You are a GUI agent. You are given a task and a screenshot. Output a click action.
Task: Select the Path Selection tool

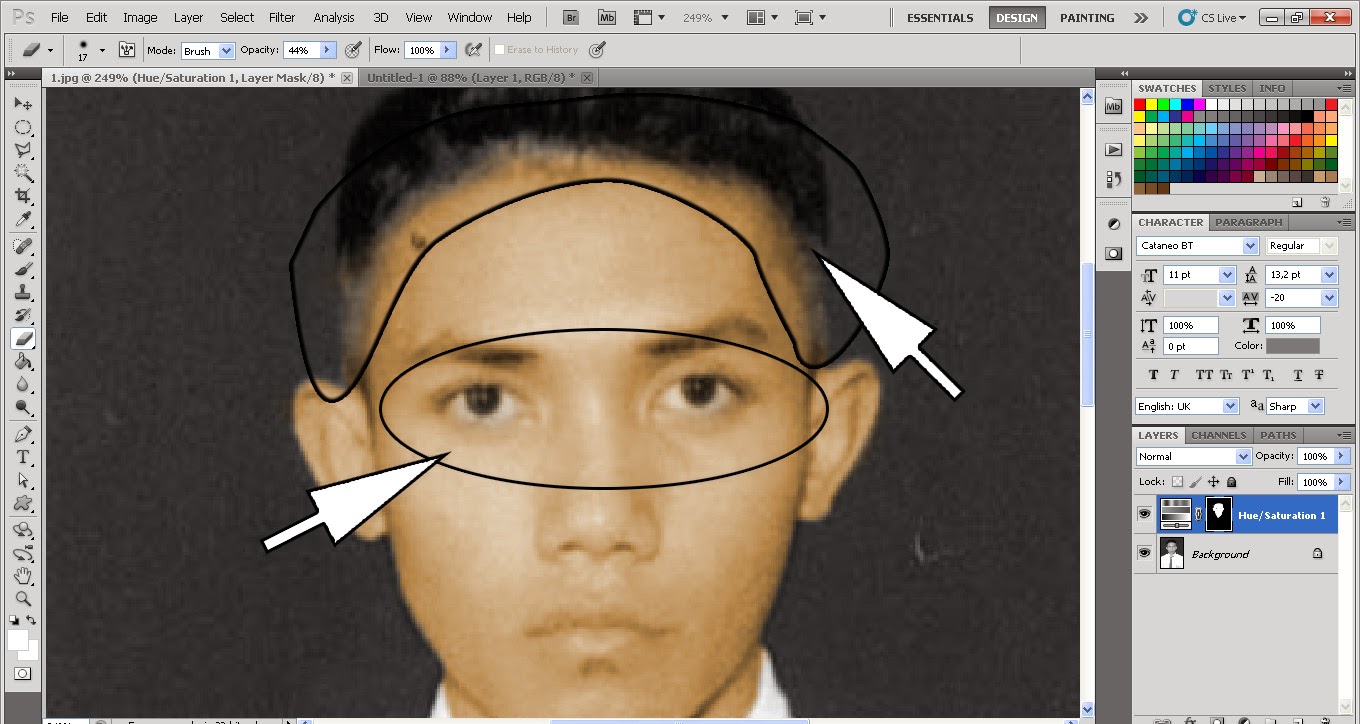click(23, 480)
